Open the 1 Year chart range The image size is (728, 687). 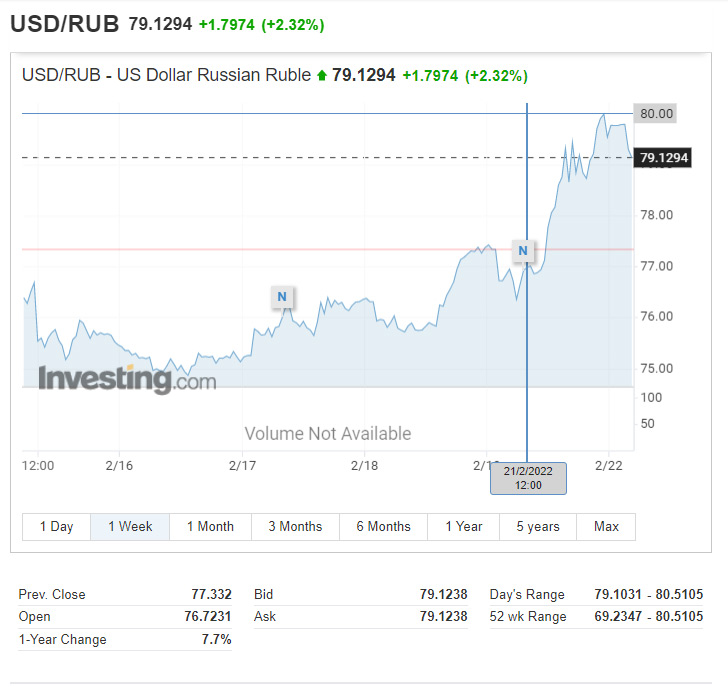464,526
